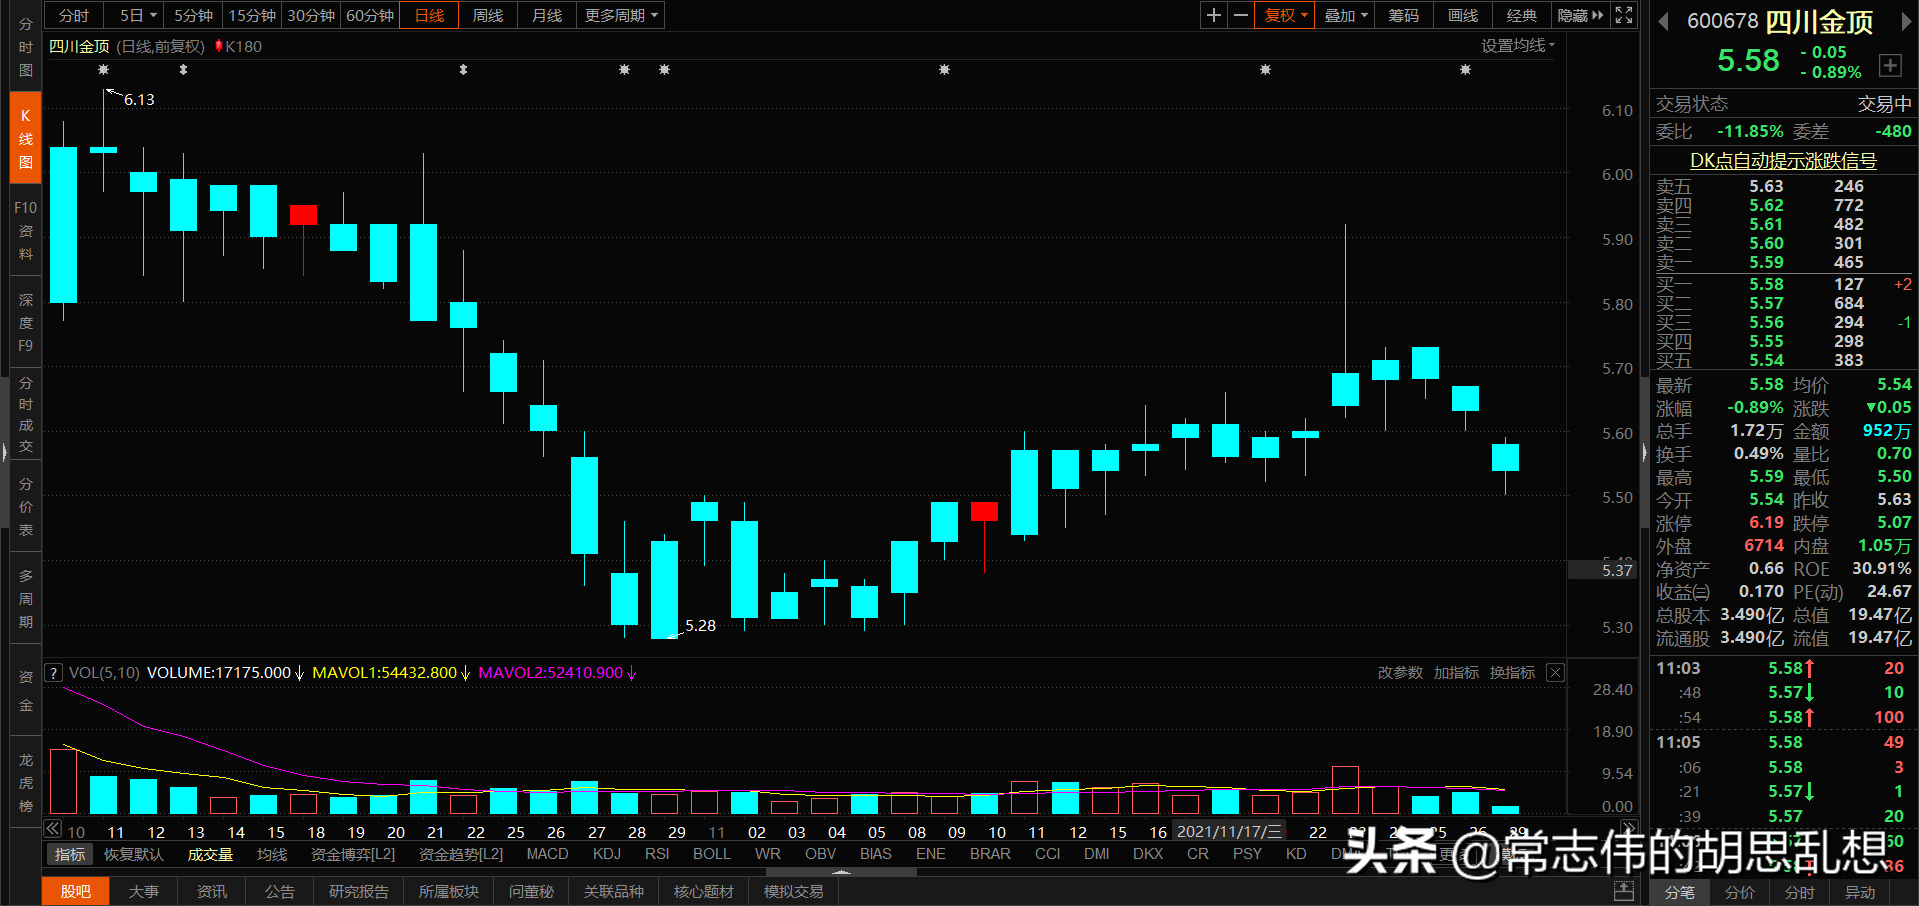Viewport: 1919px width, 906px height.
Task: Click the DK点自动提示涨跌信号 link
Action: pyautogui.click(x=1783, y=161)
